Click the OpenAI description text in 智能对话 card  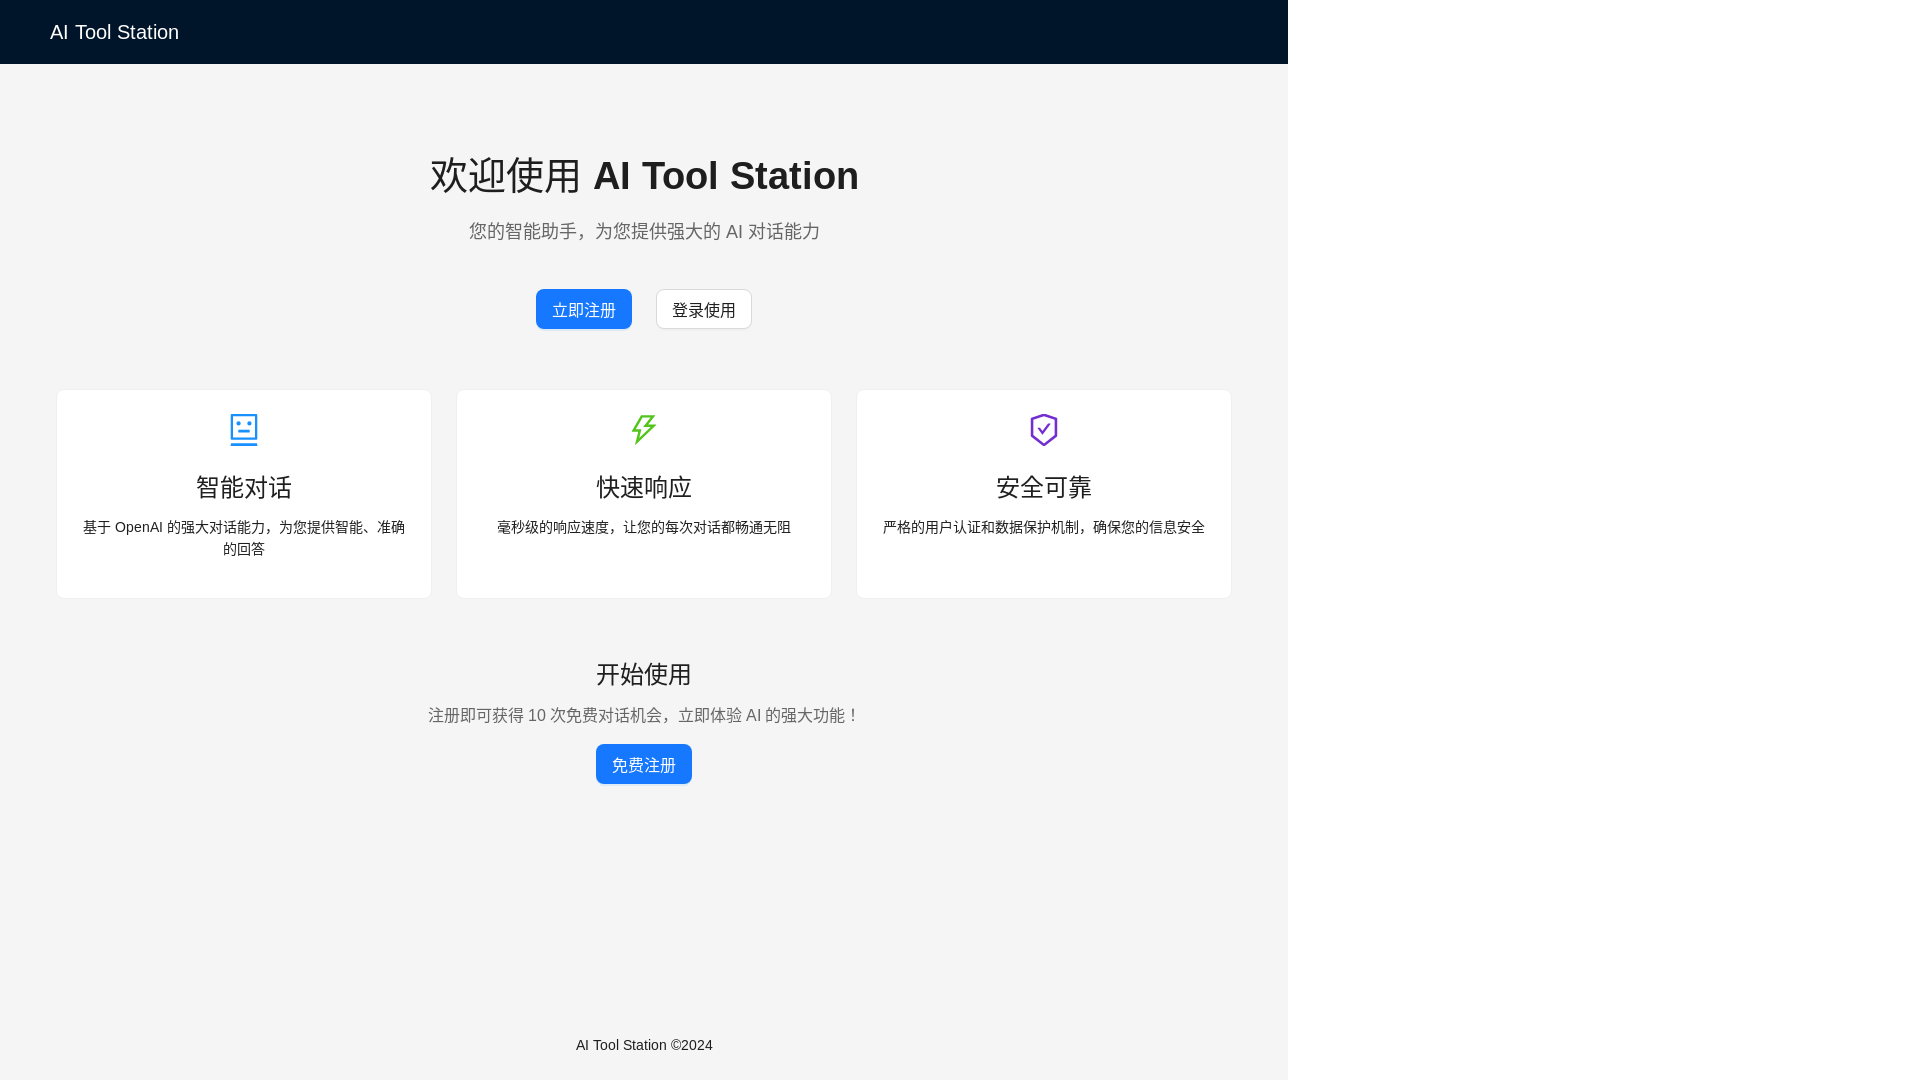244,538
